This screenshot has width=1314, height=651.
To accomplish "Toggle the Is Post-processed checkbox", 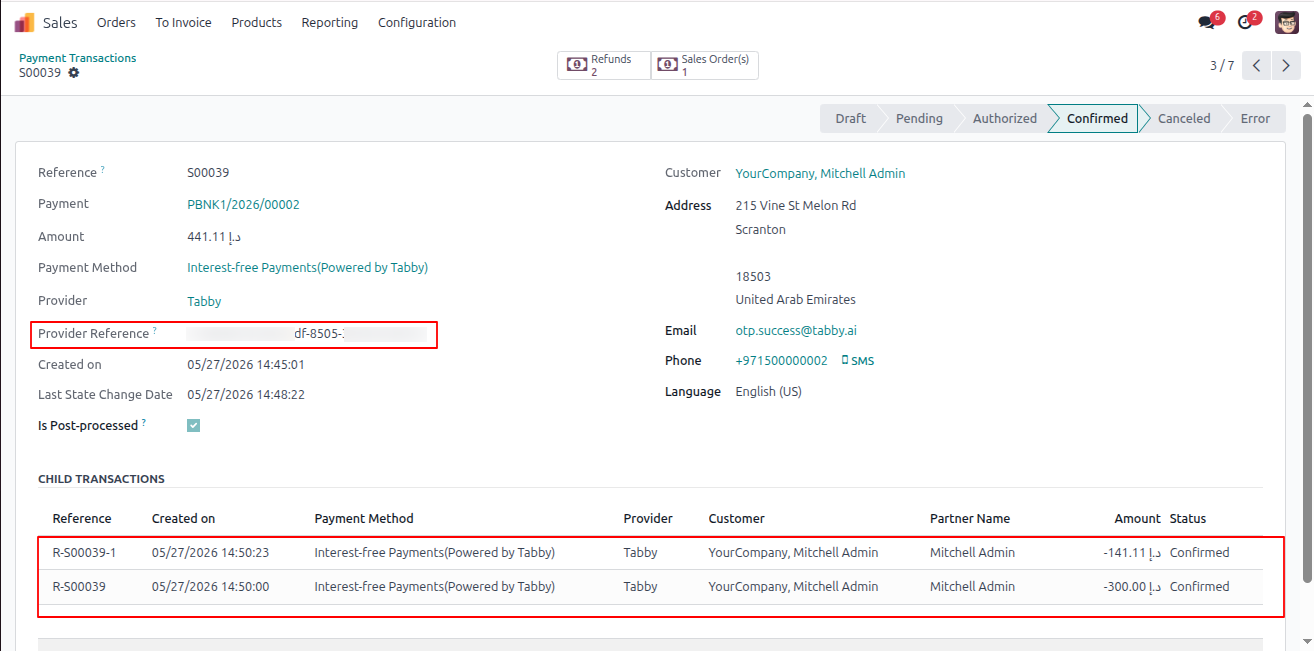I will [193, 425].
